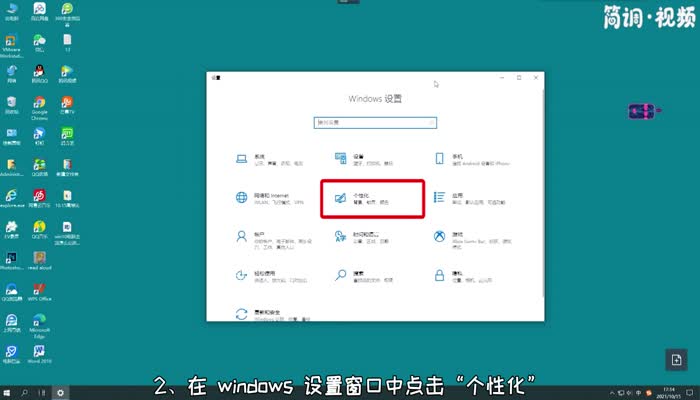Select the 360 browser desktop icon
This screenshot has height=400, width=700.
pyautogui.click(x=67, y=13)
